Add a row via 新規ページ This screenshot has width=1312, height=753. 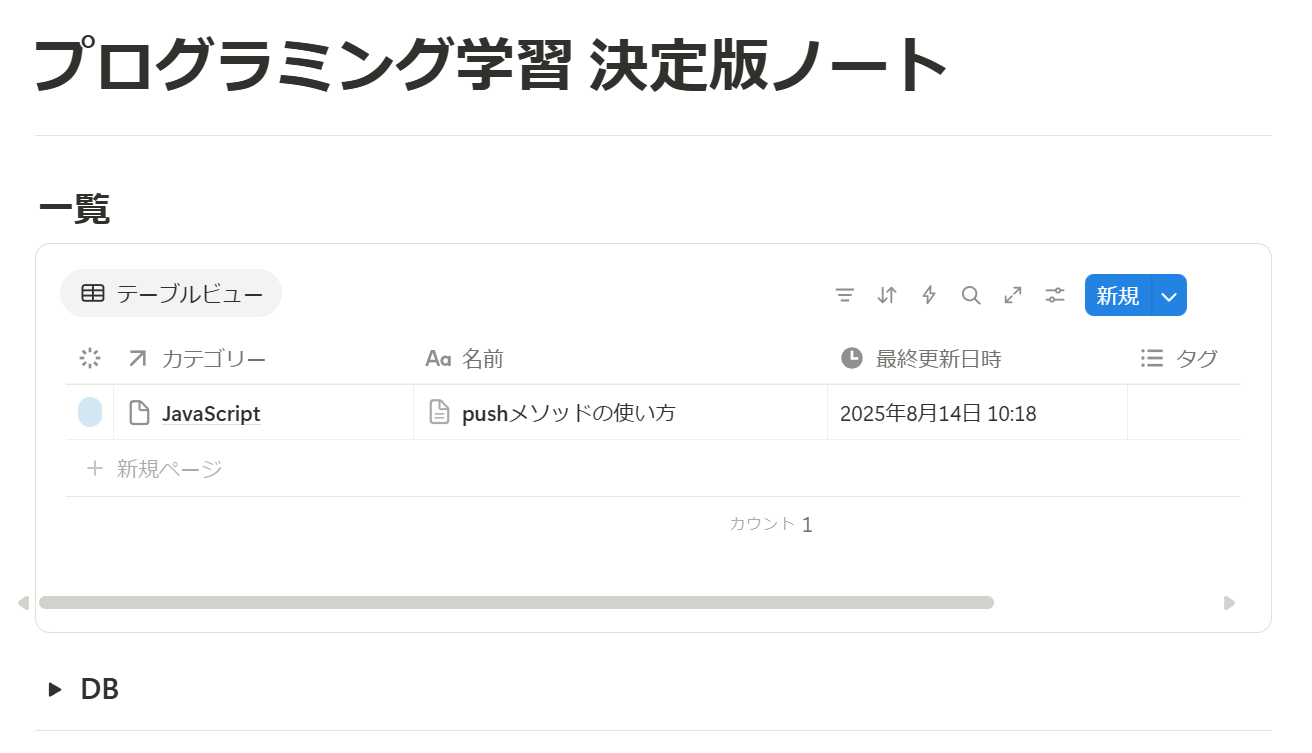point(168,468)
